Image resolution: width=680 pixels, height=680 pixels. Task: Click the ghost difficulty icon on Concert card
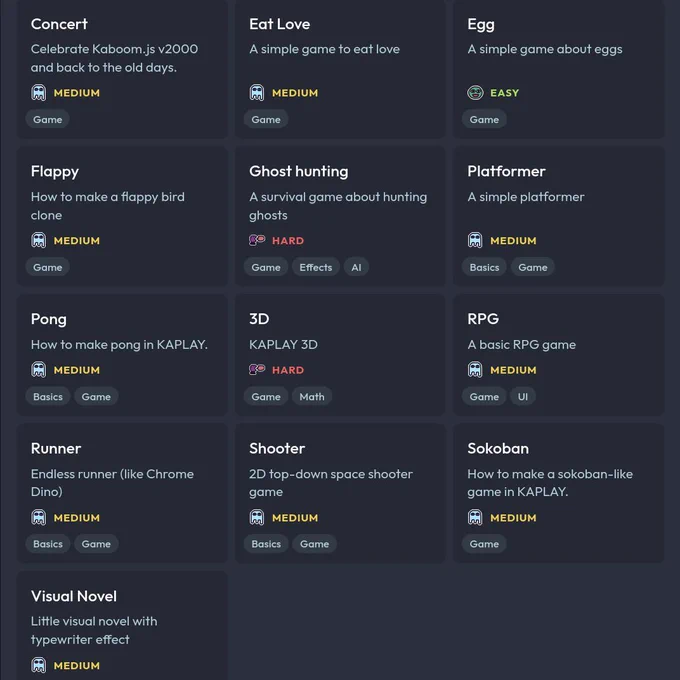click(39, 92)
